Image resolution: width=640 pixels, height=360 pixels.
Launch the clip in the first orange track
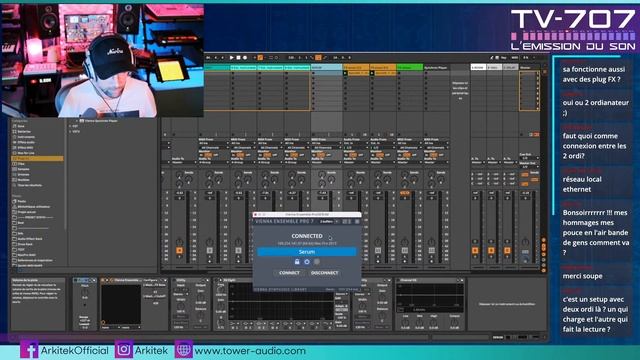tap(345, 73)
